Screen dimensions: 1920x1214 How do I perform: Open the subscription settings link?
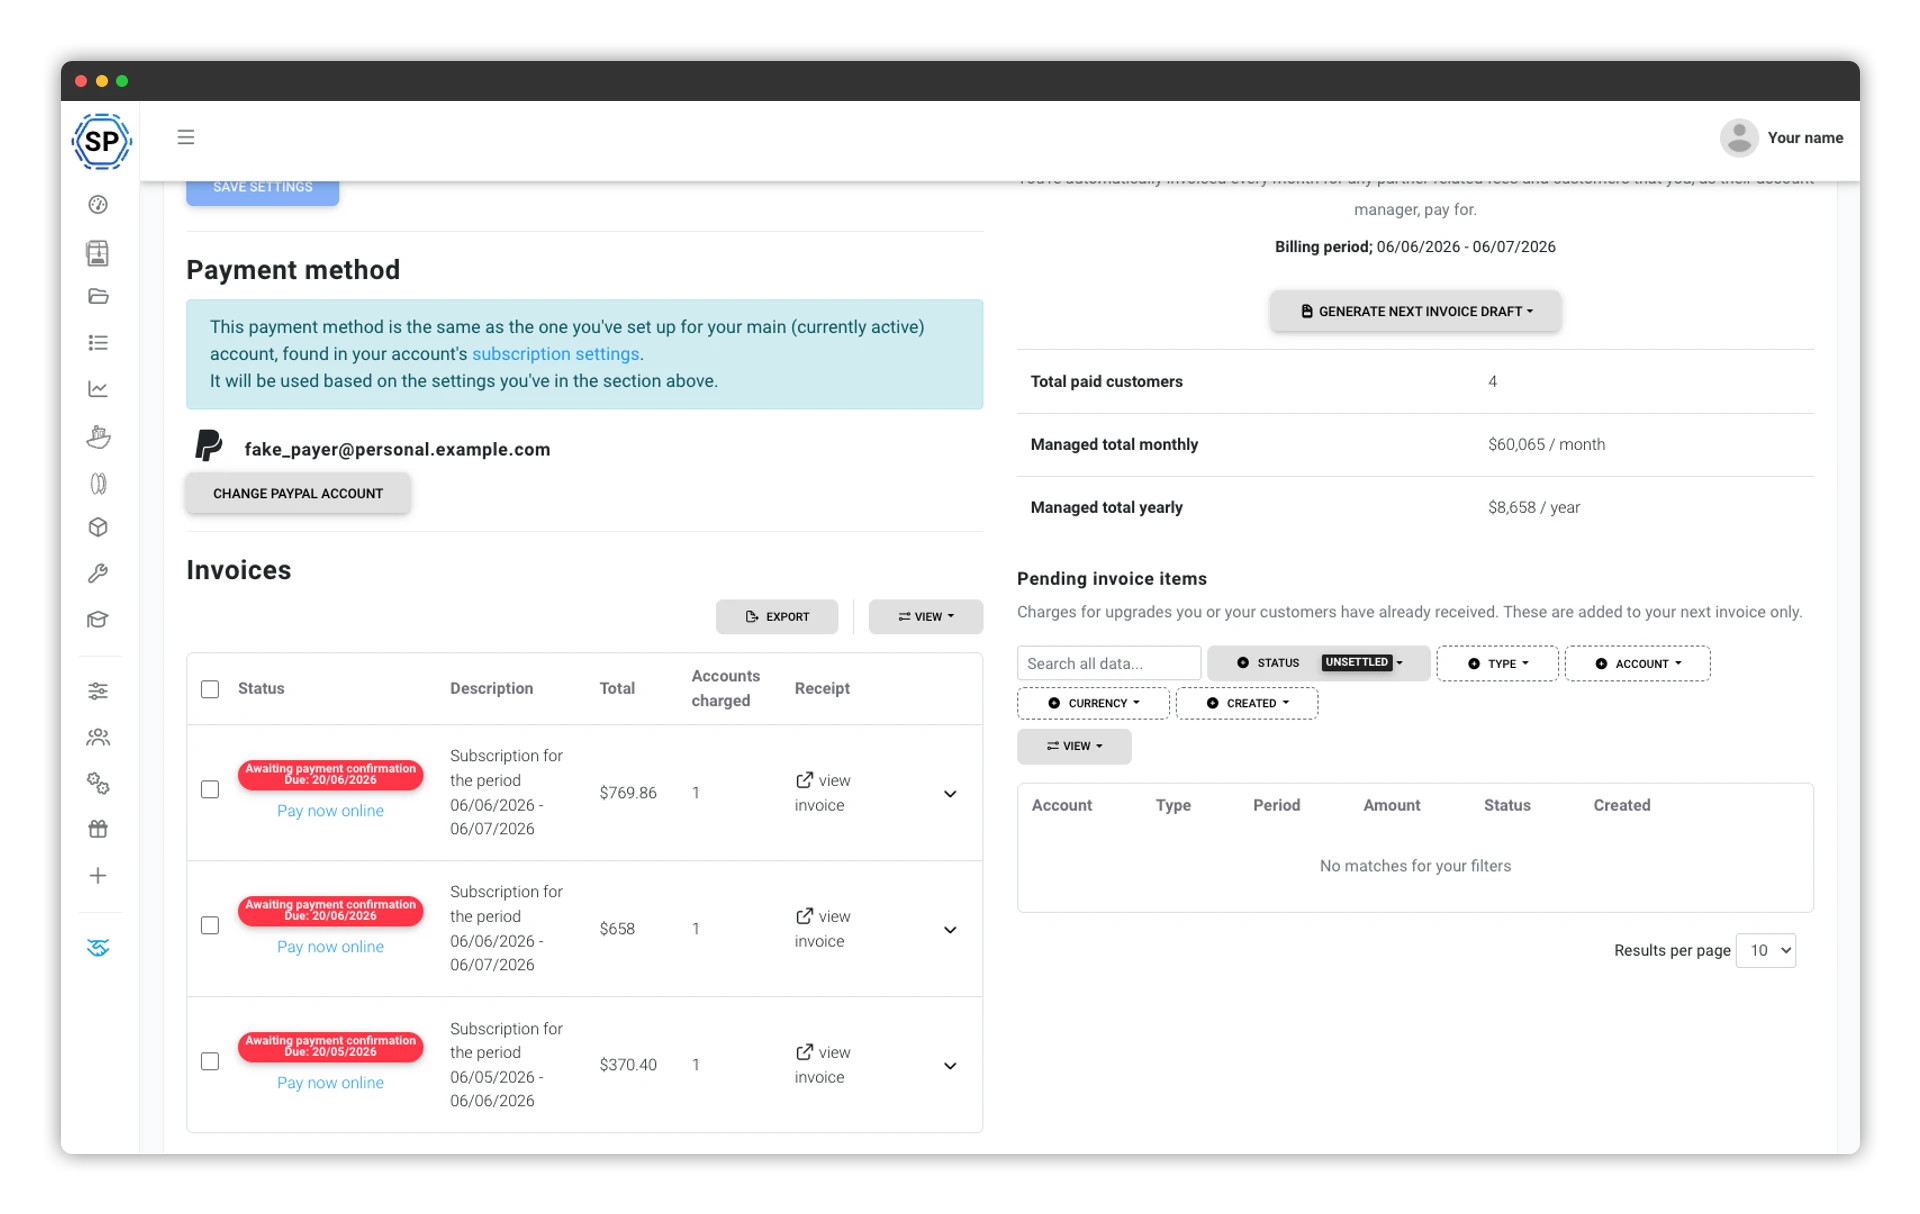pyautogui.click(x=555, y=354)
